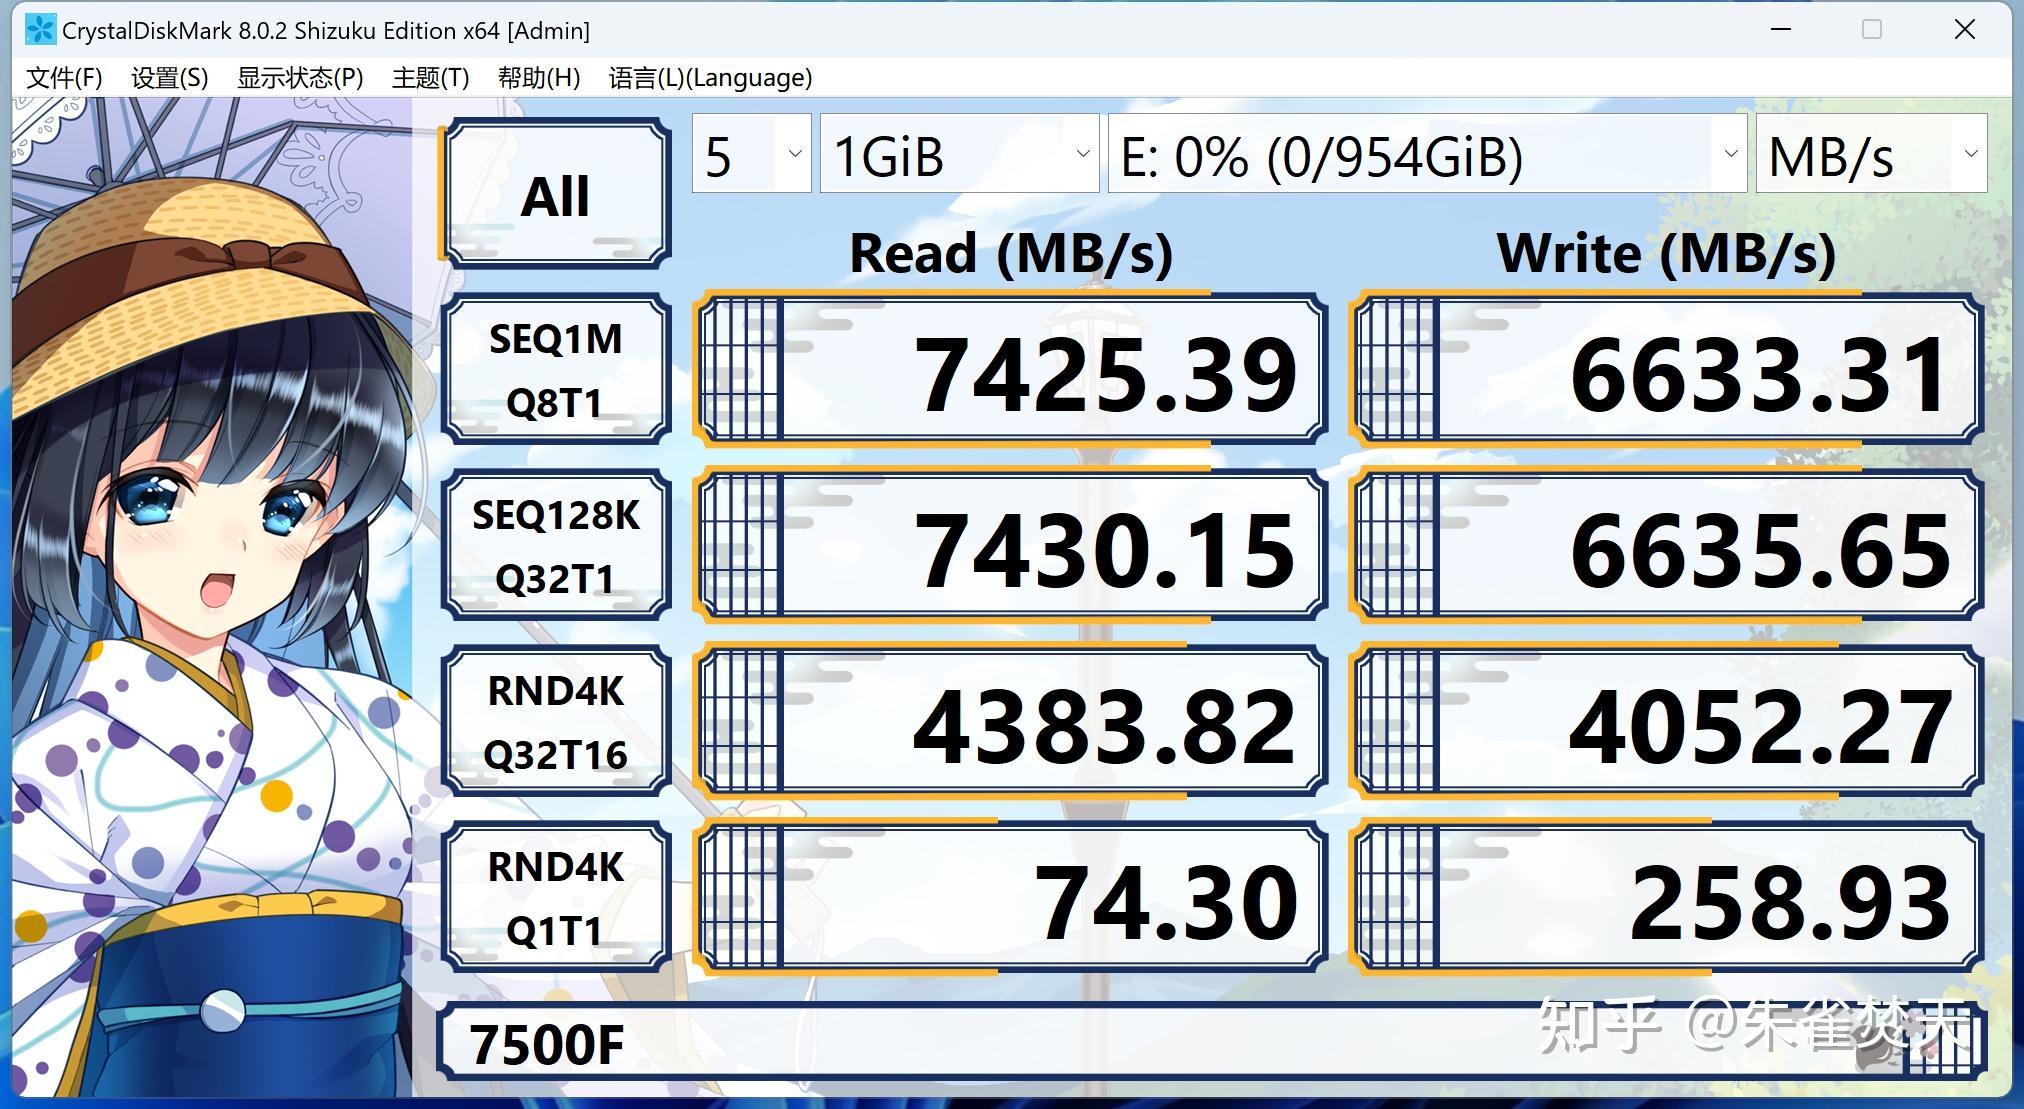
Task: Open the target drive dropdown showing E:
Action: tap(1425, 154)
